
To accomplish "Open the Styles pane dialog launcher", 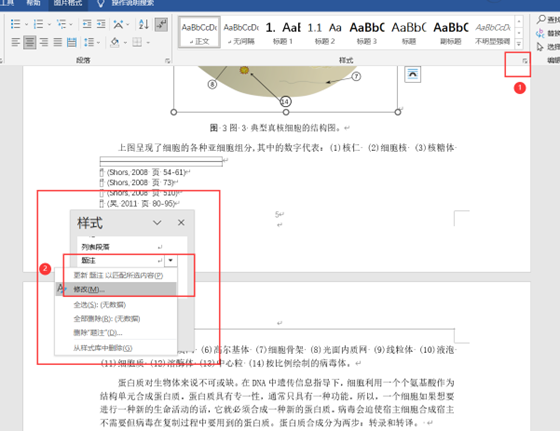I will coord(525,61).
